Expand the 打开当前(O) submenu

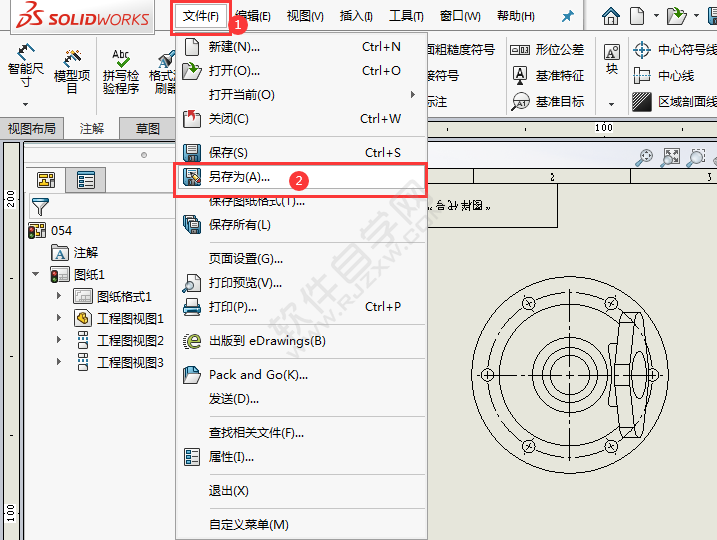coord(301,95)
